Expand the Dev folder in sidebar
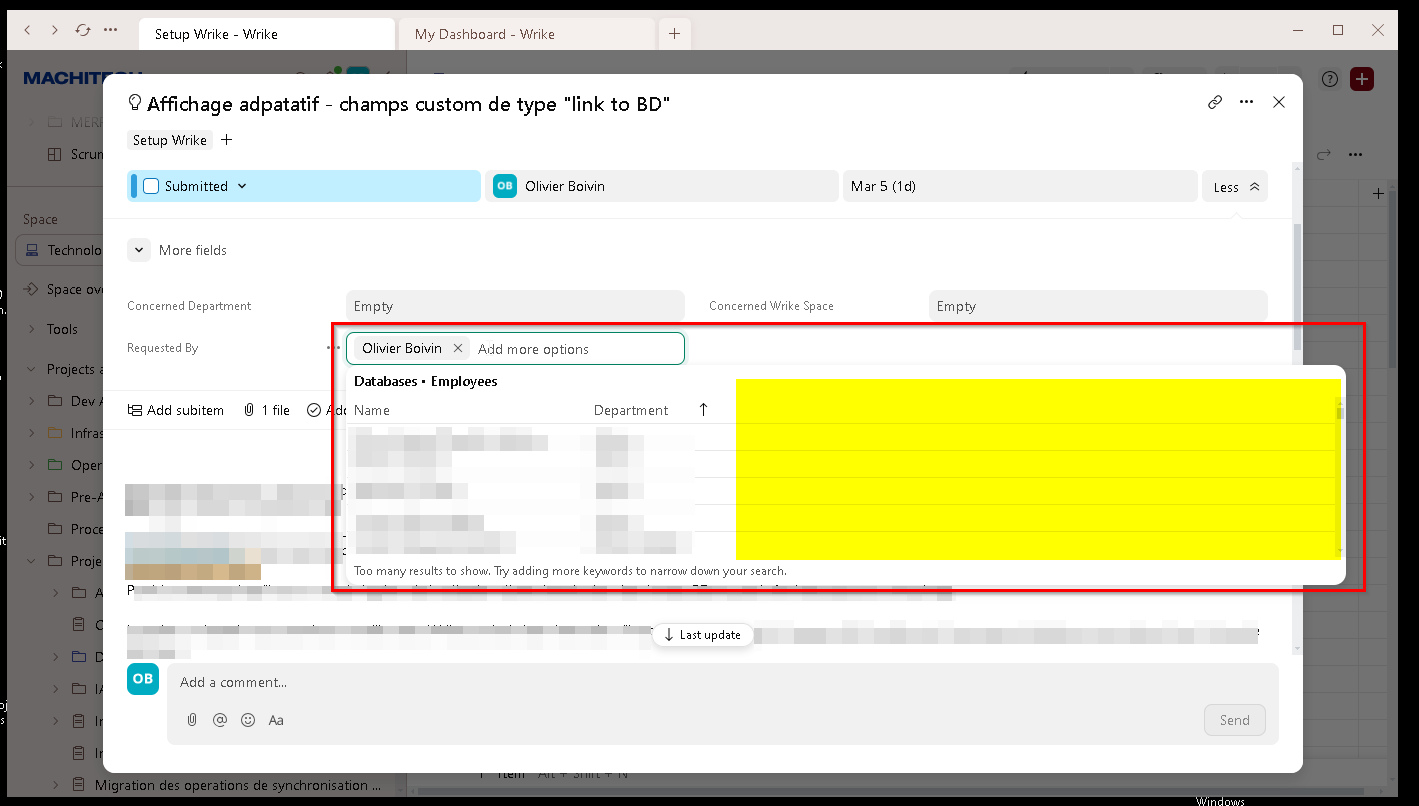 31,401
